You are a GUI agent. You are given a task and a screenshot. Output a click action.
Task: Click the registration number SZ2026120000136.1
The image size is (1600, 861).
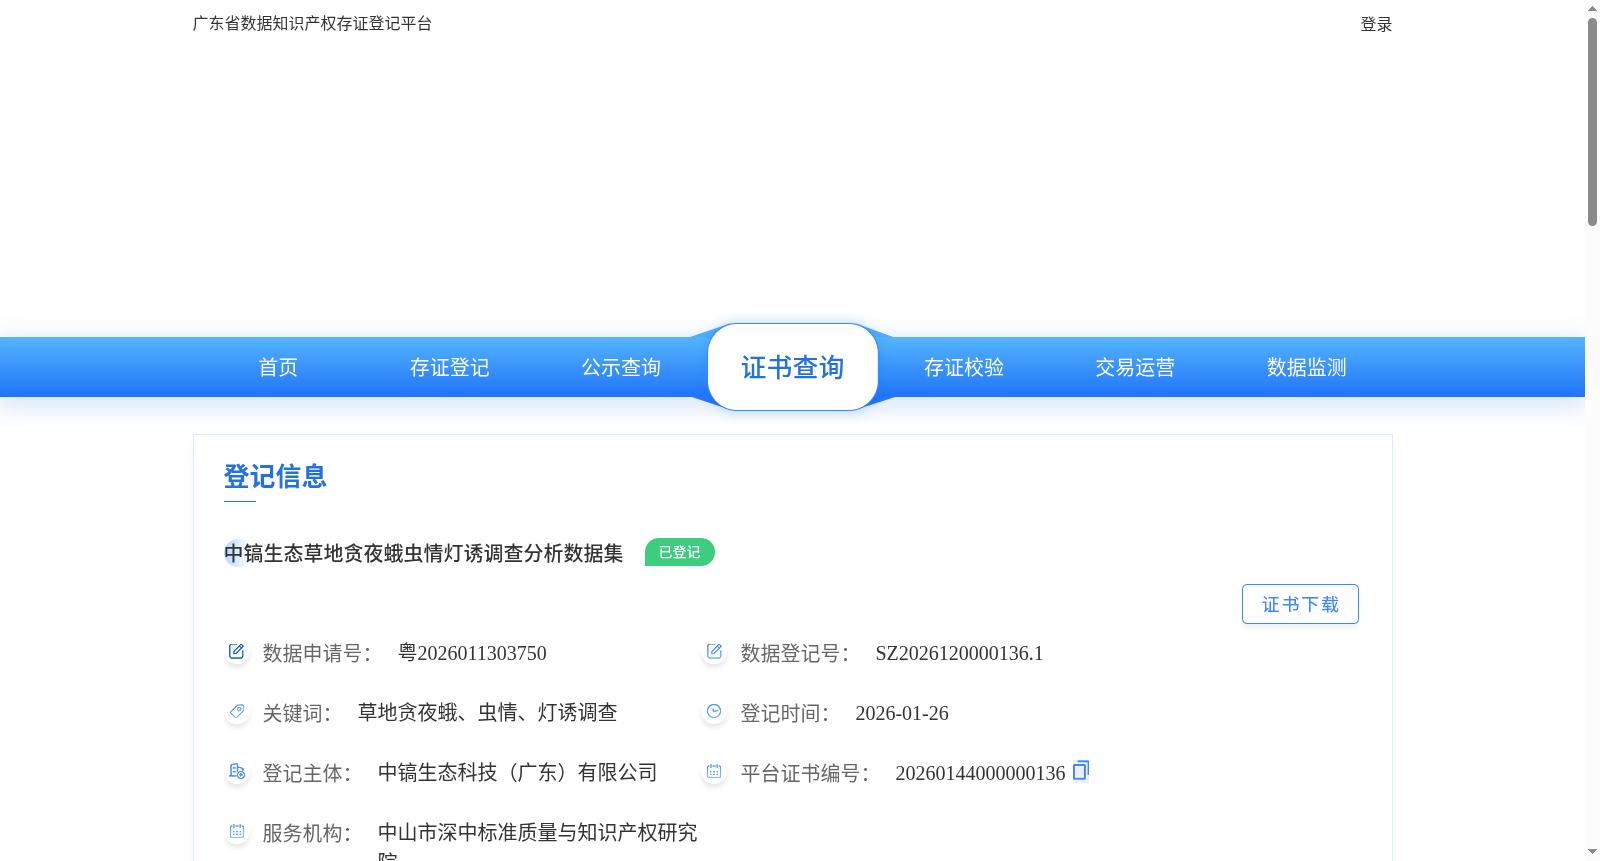(x=959, y=653)
